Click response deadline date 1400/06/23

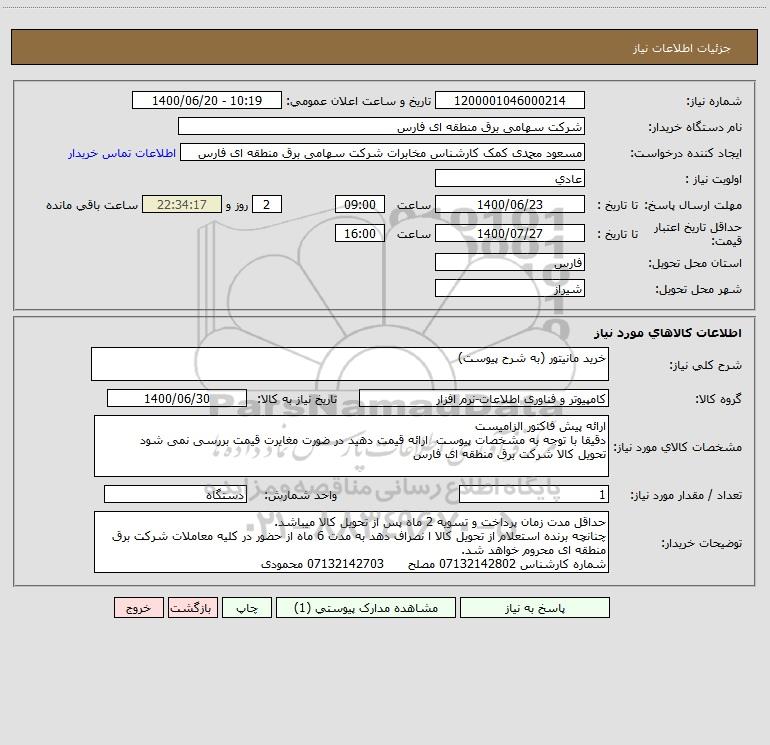[510, 204]
